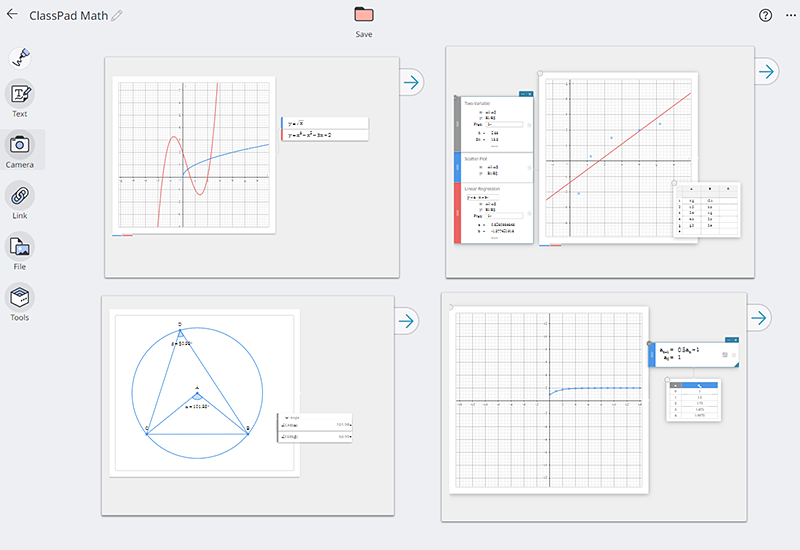Select the pen drawing tool in sidebar
800x550 pixels.
[20, 58]
